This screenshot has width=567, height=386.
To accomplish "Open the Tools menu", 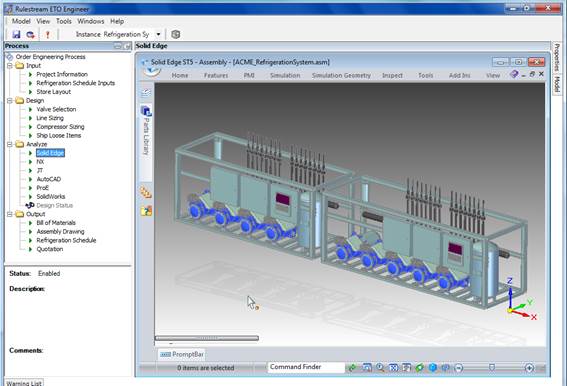I will 64,21.
